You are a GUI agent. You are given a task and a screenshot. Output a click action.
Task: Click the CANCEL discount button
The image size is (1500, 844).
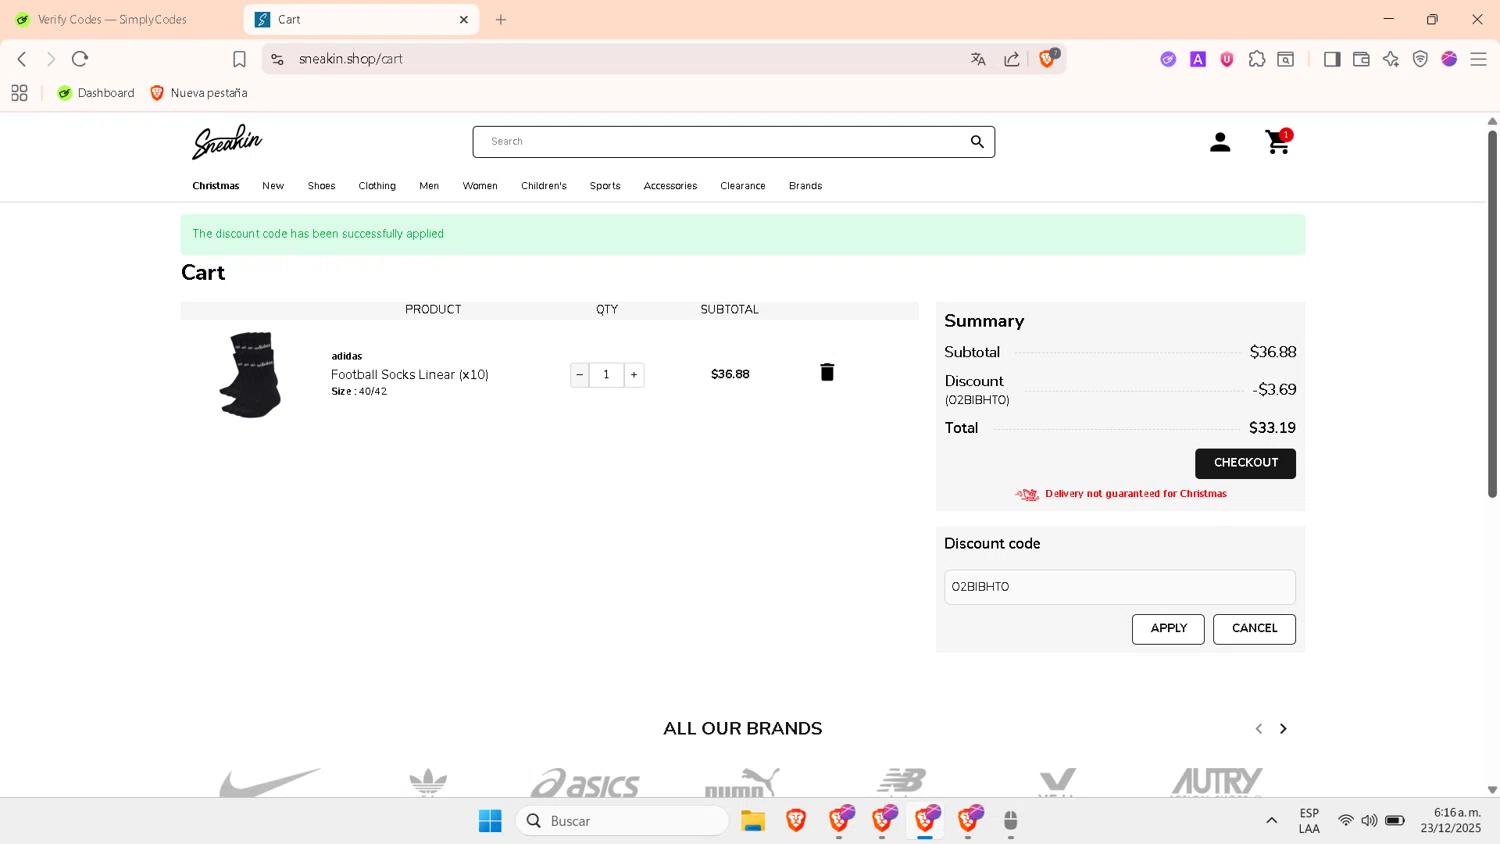coord(1254,629)
